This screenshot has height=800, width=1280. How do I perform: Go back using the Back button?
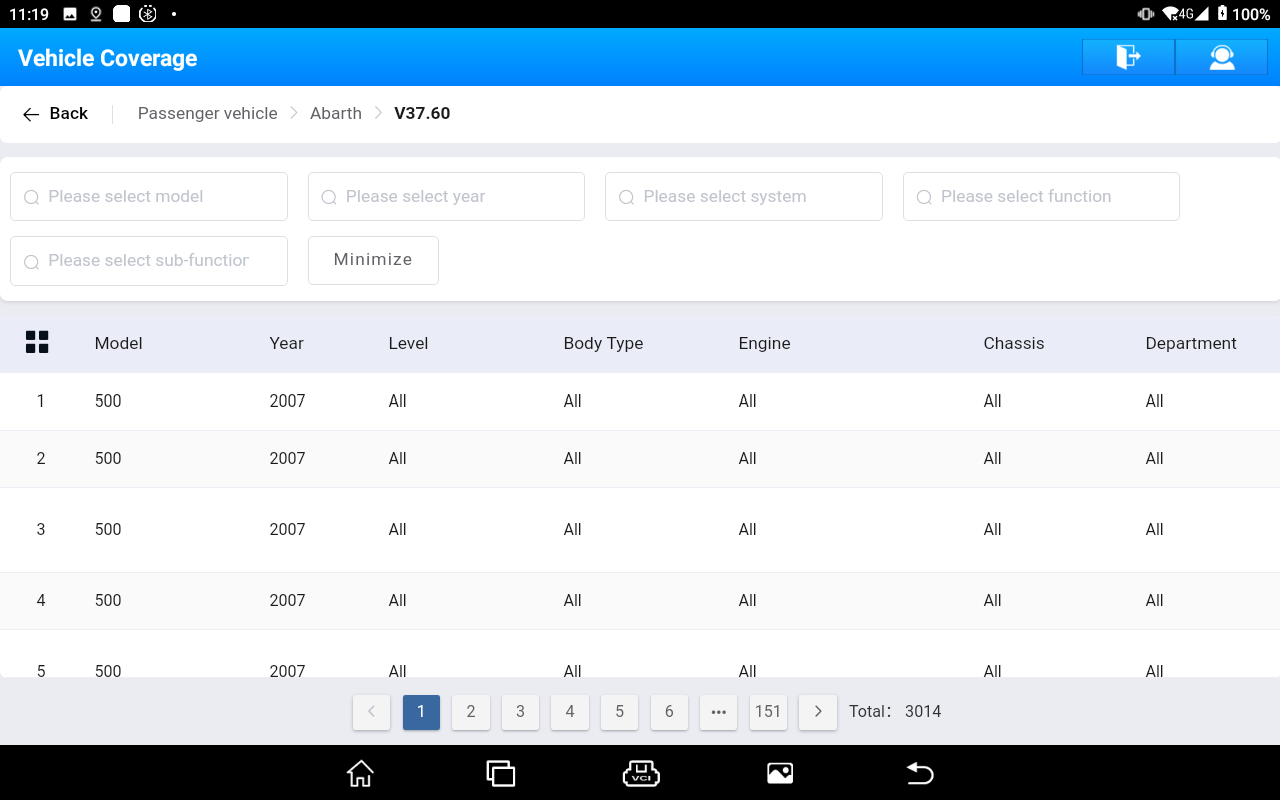(x=56, y=114)
